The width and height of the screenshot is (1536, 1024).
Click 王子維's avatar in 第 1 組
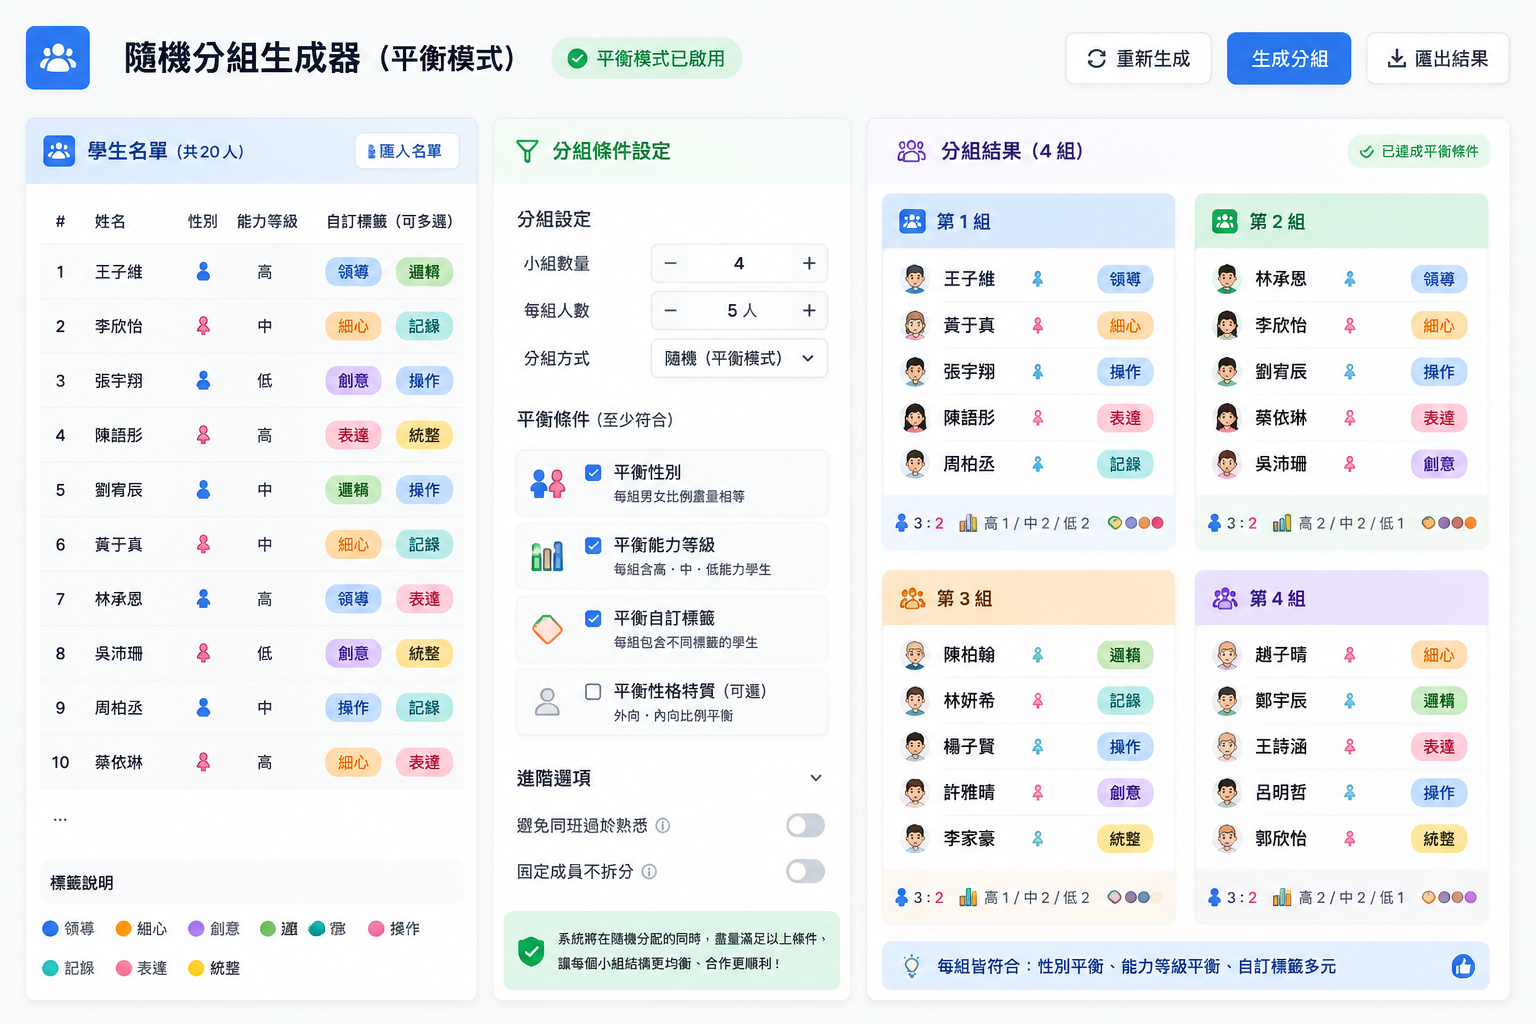tap(915, 279)
